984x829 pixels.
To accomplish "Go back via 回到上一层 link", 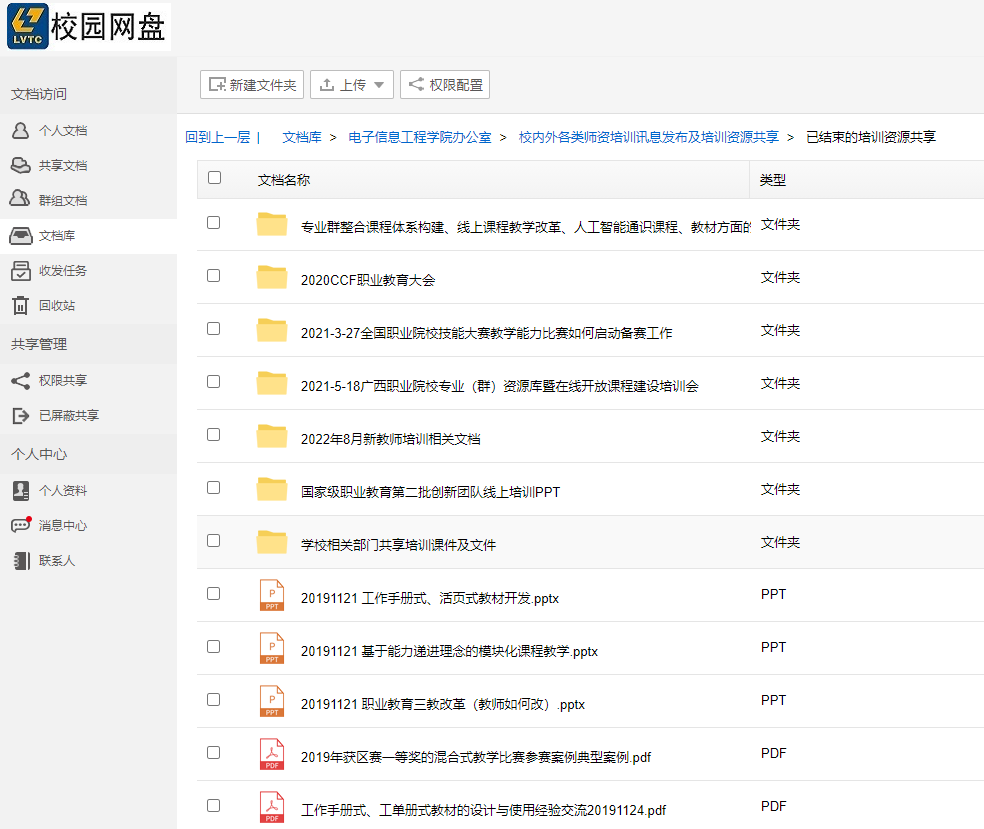I will (217, 138).
